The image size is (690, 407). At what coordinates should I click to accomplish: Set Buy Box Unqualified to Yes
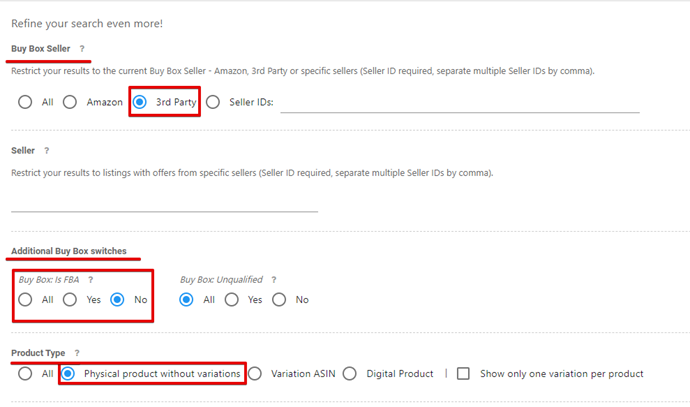pos(231,299)
